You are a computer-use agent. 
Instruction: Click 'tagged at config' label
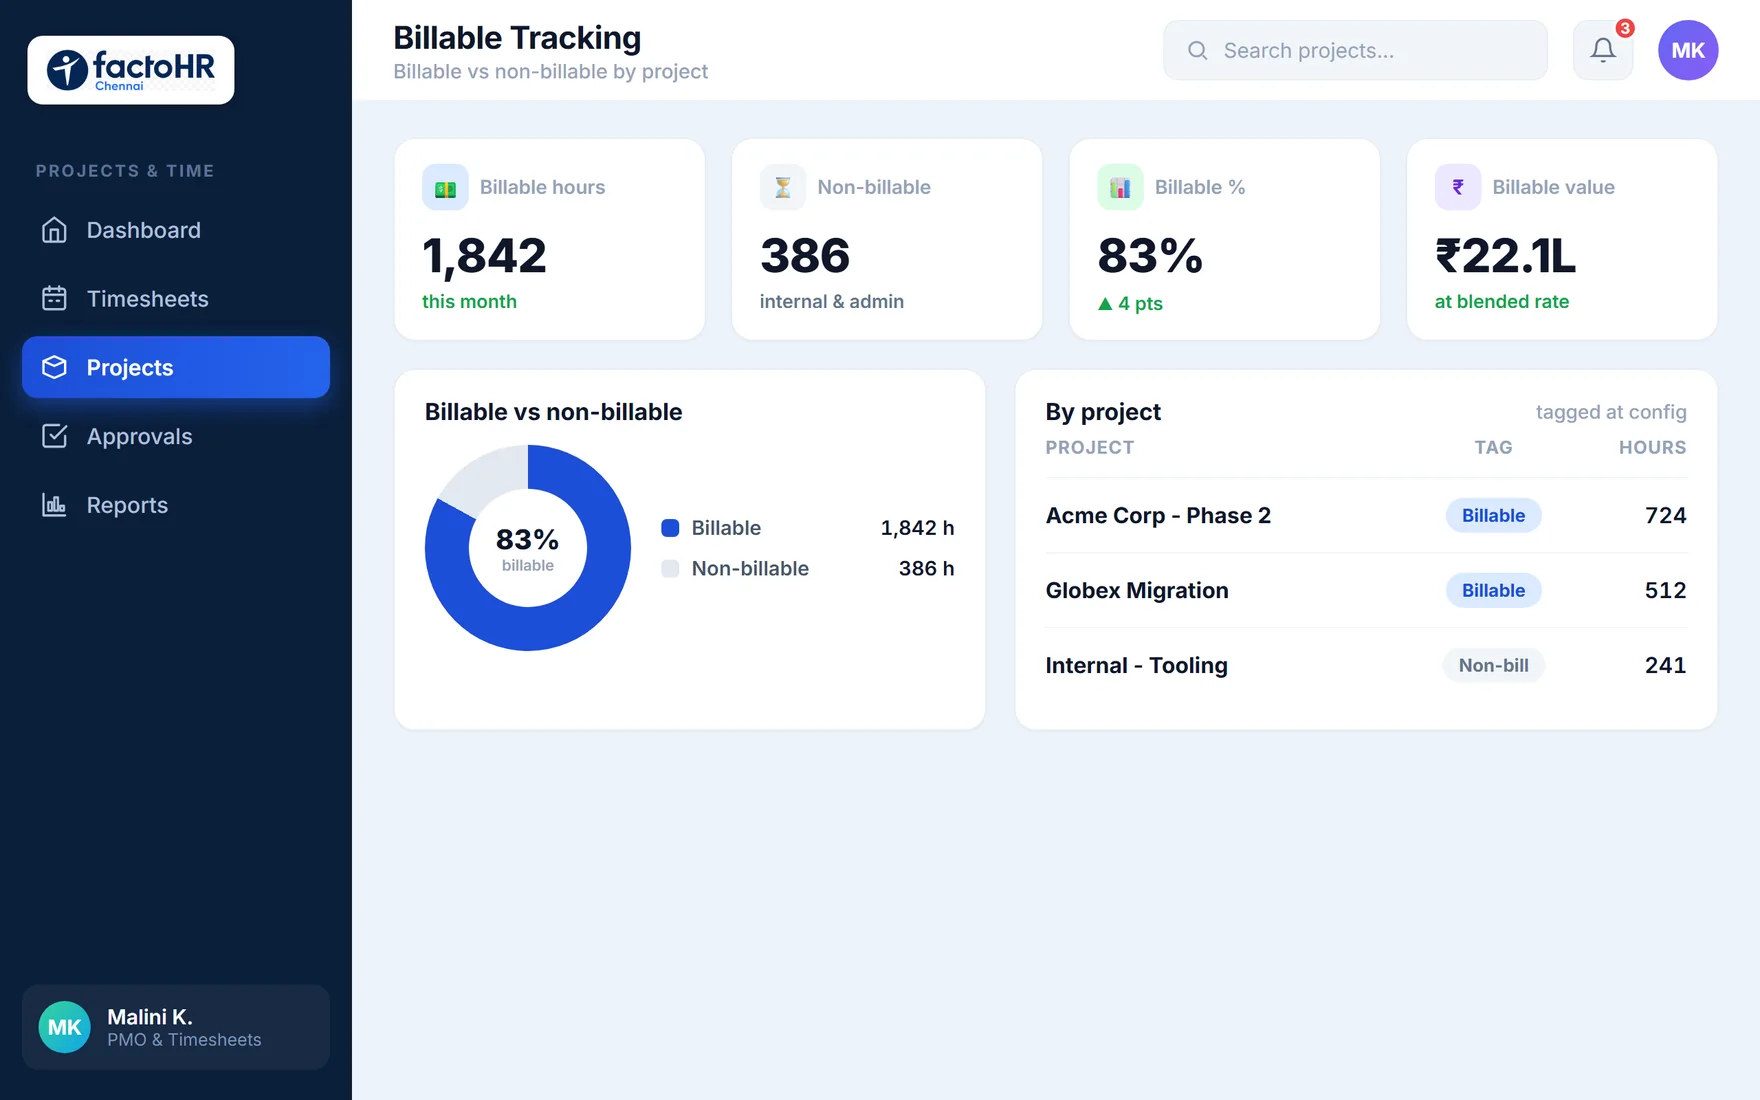click(1611, 412)
